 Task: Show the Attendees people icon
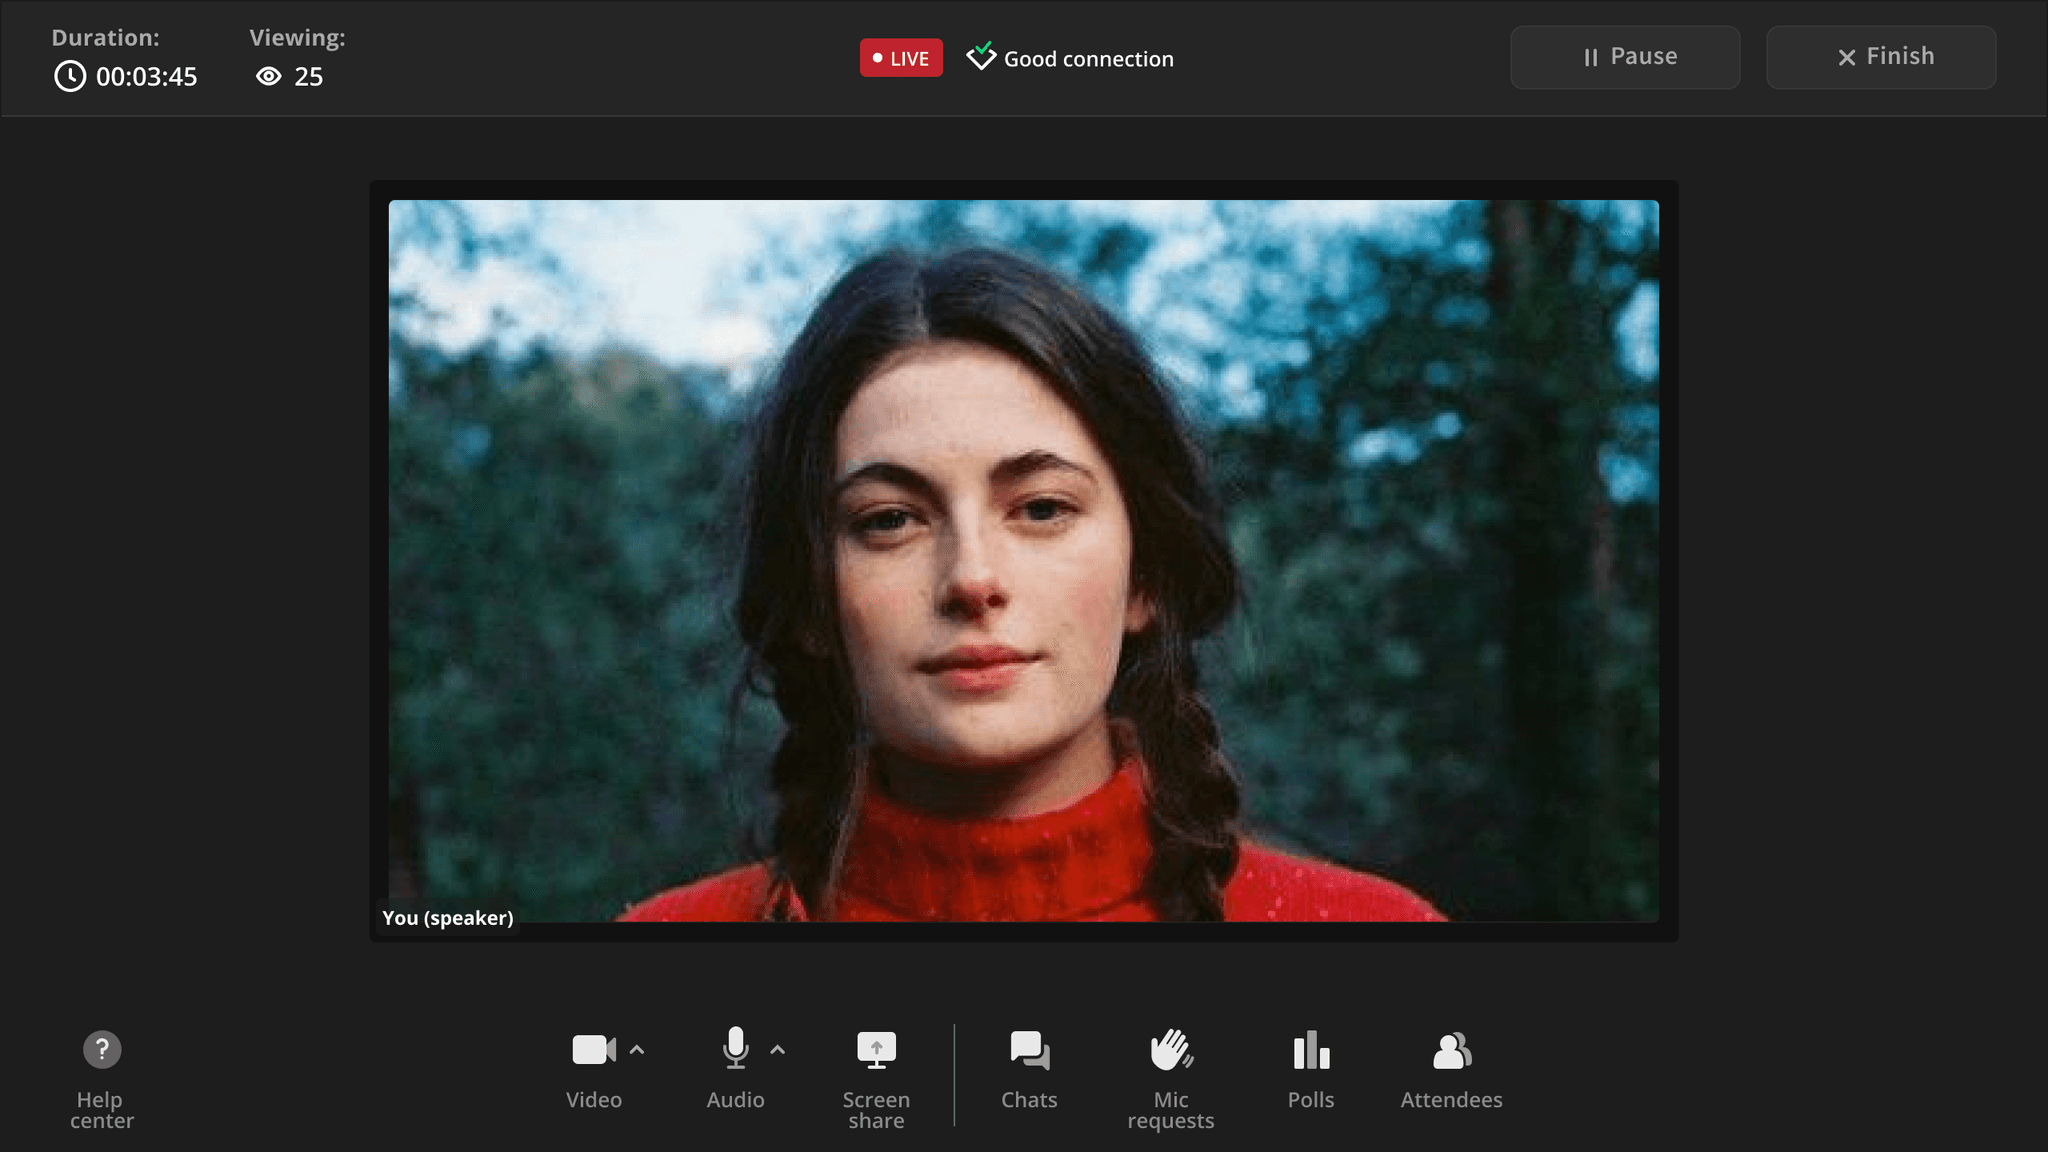[x=1451, y=1050]
